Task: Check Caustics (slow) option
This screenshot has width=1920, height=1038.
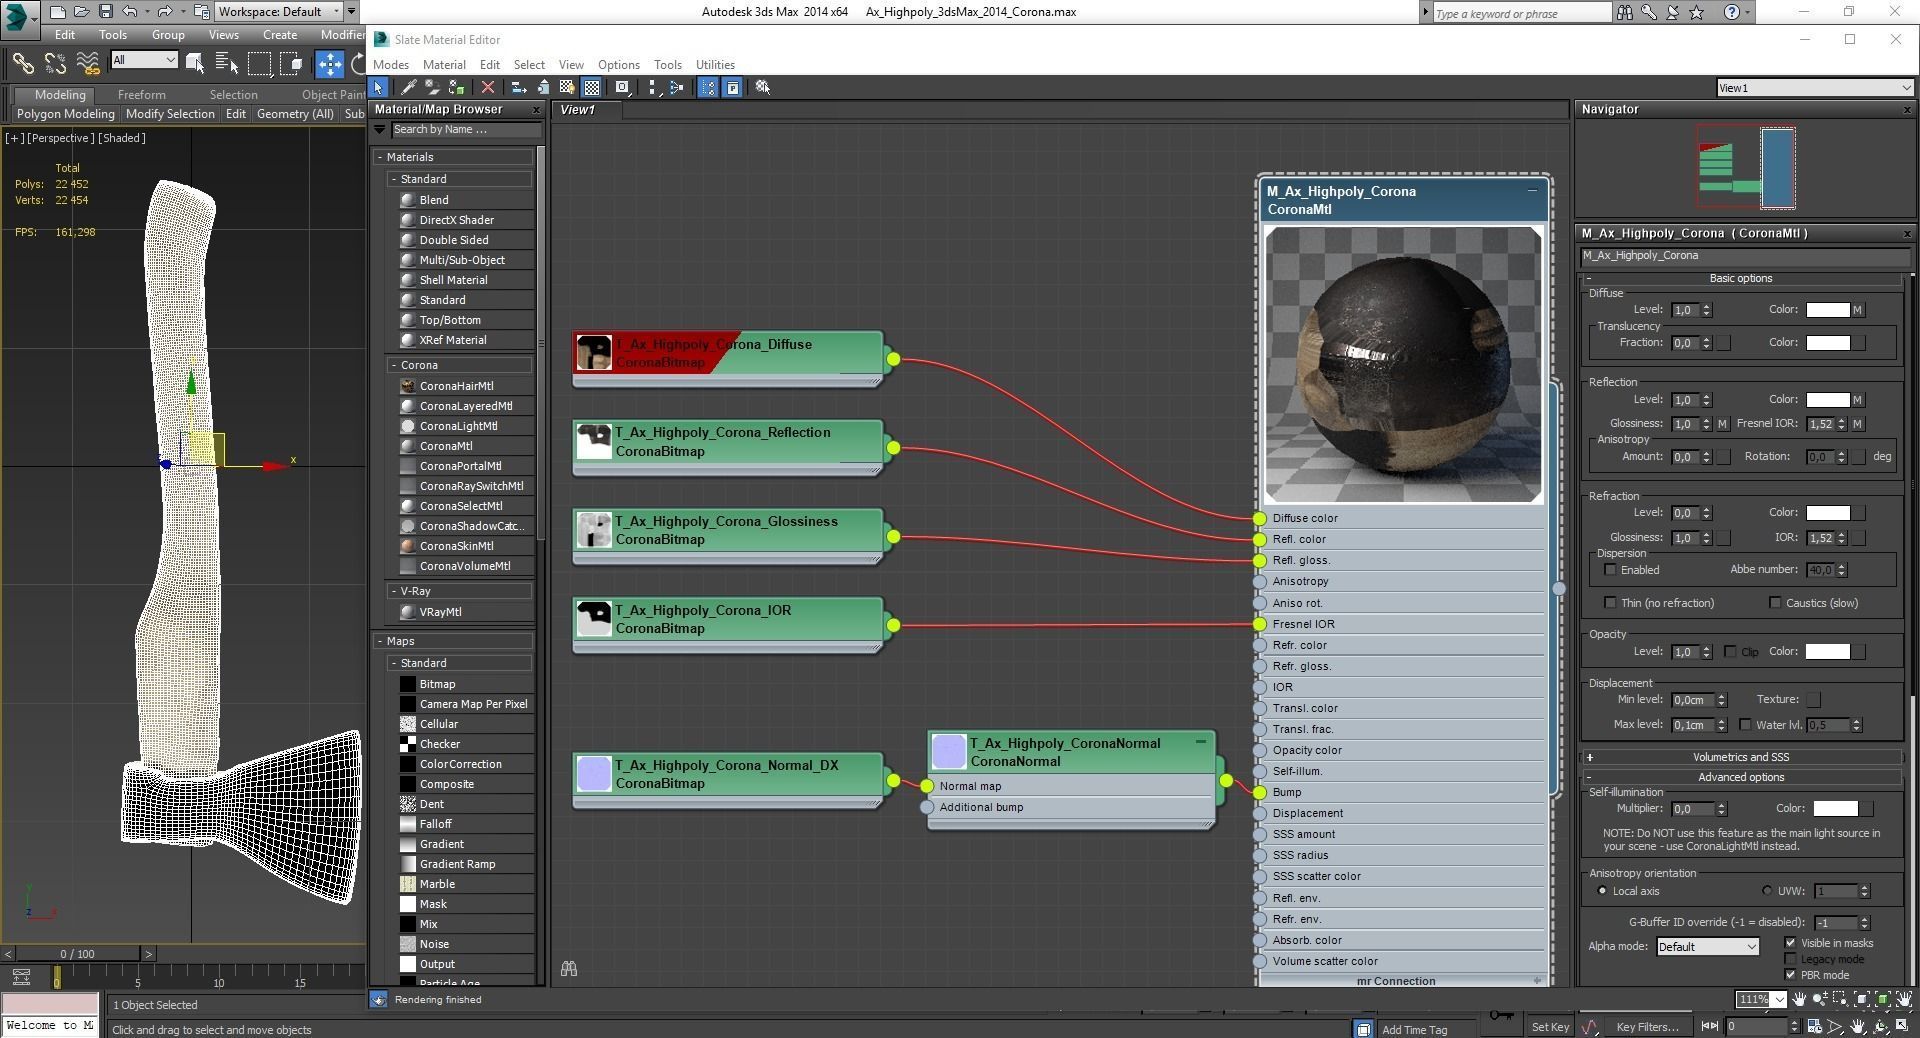Action: 1775,603
